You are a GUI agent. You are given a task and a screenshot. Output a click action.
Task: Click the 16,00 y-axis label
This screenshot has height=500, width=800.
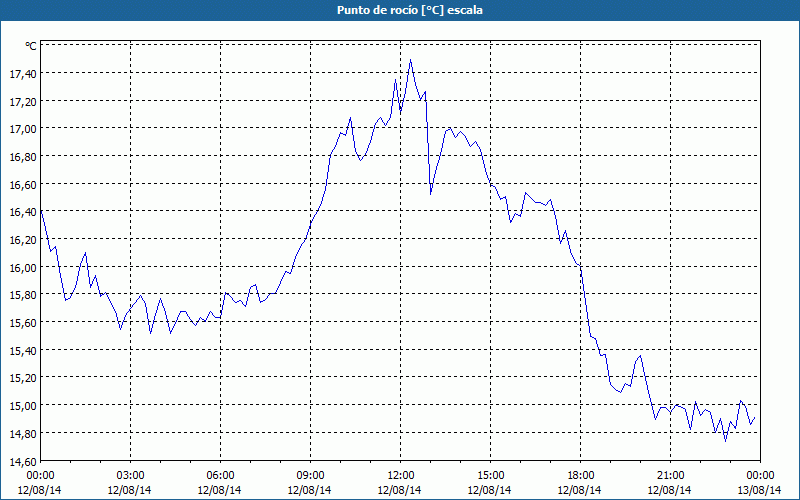(x=23, y=267)
